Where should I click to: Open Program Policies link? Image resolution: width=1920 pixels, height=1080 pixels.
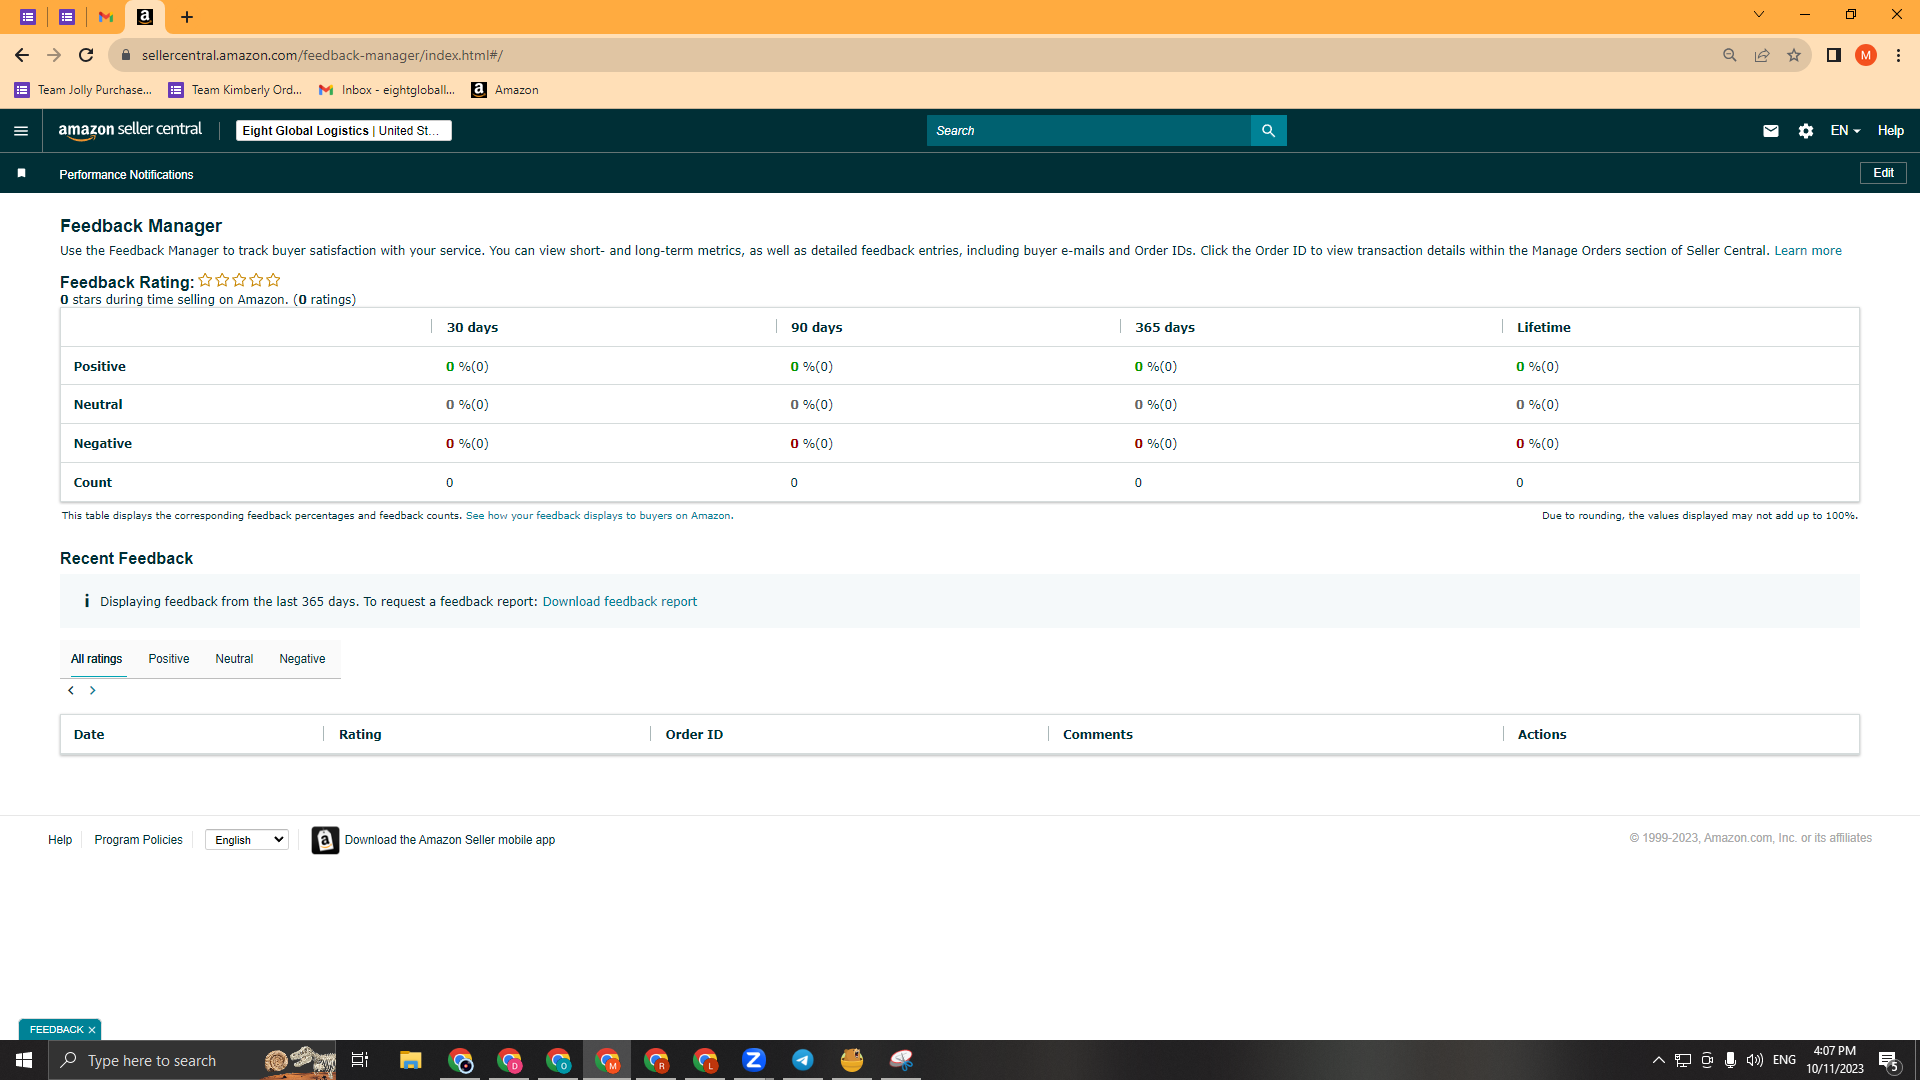138,840
